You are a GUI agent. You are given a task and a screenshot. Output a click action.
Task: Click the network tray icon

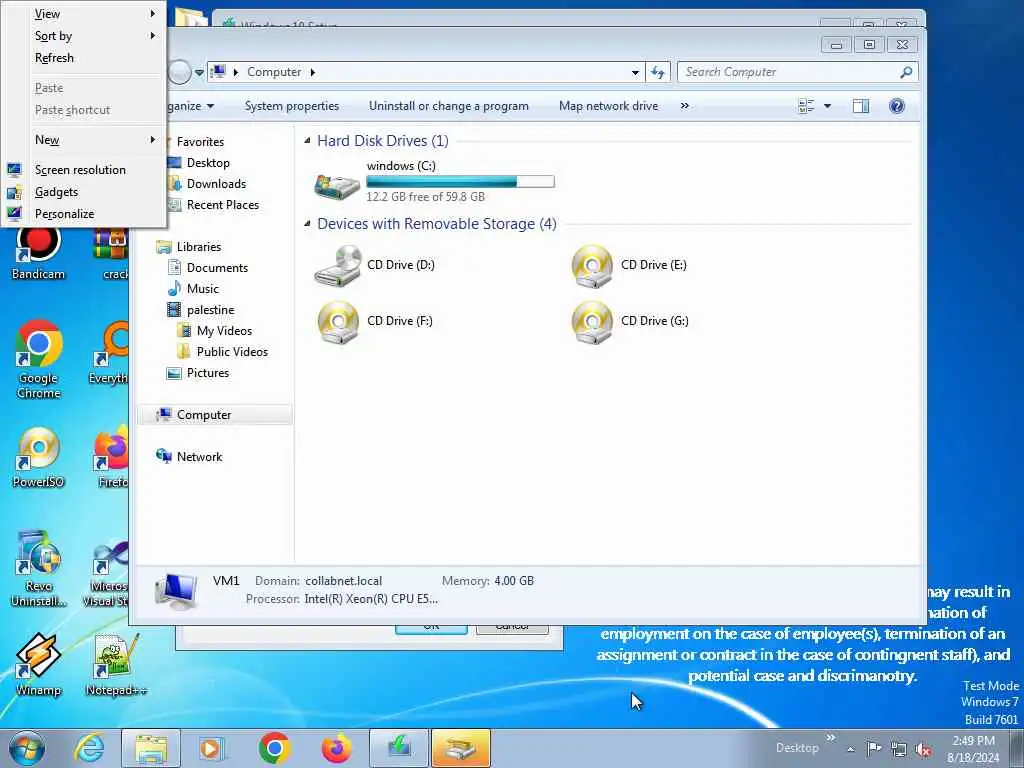(x=899, y=749)
